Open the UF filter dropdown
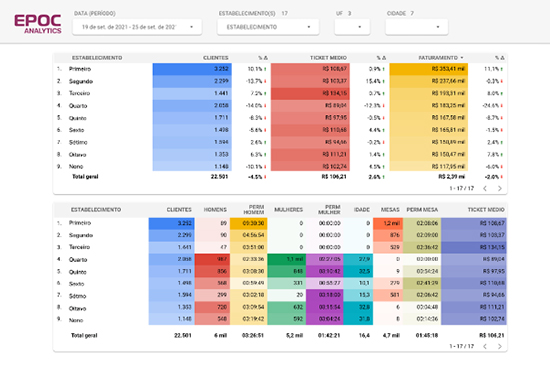The height and width of the screenshot is (365, 550). coord(352,27)
